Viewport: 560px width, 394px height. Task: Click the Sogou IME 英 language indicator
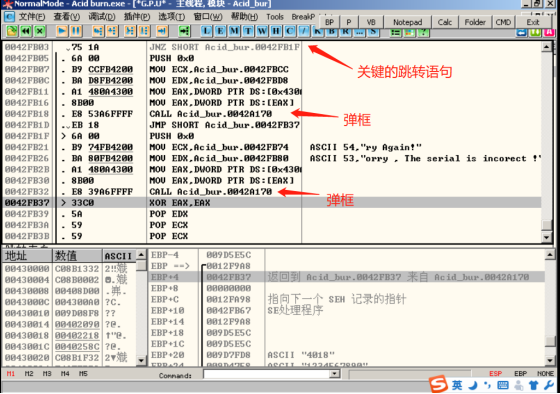[x=457, y=385]
